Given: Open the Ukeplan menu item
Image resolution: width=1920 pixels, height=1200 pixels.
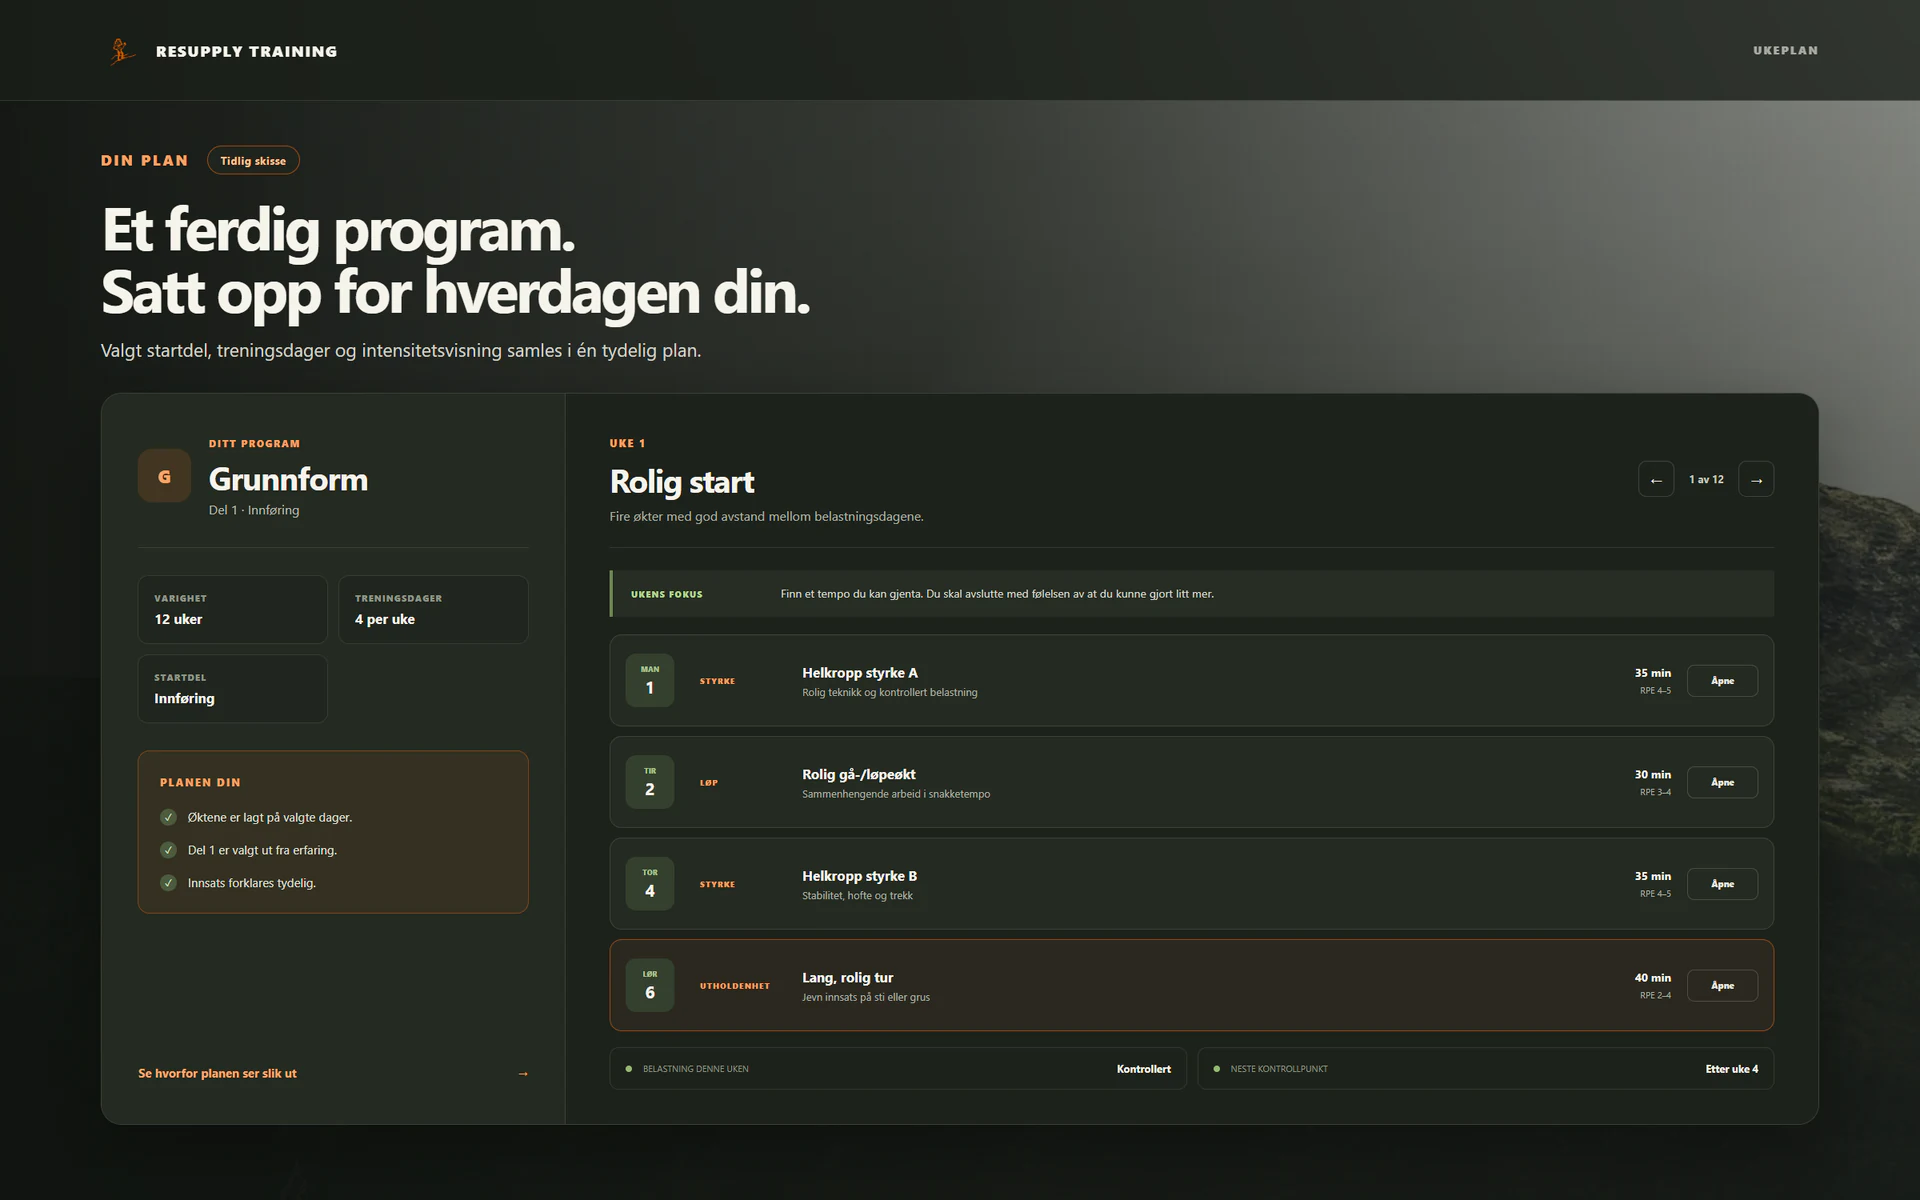Looking at the screenshot, I should (x=1785, y=50).
